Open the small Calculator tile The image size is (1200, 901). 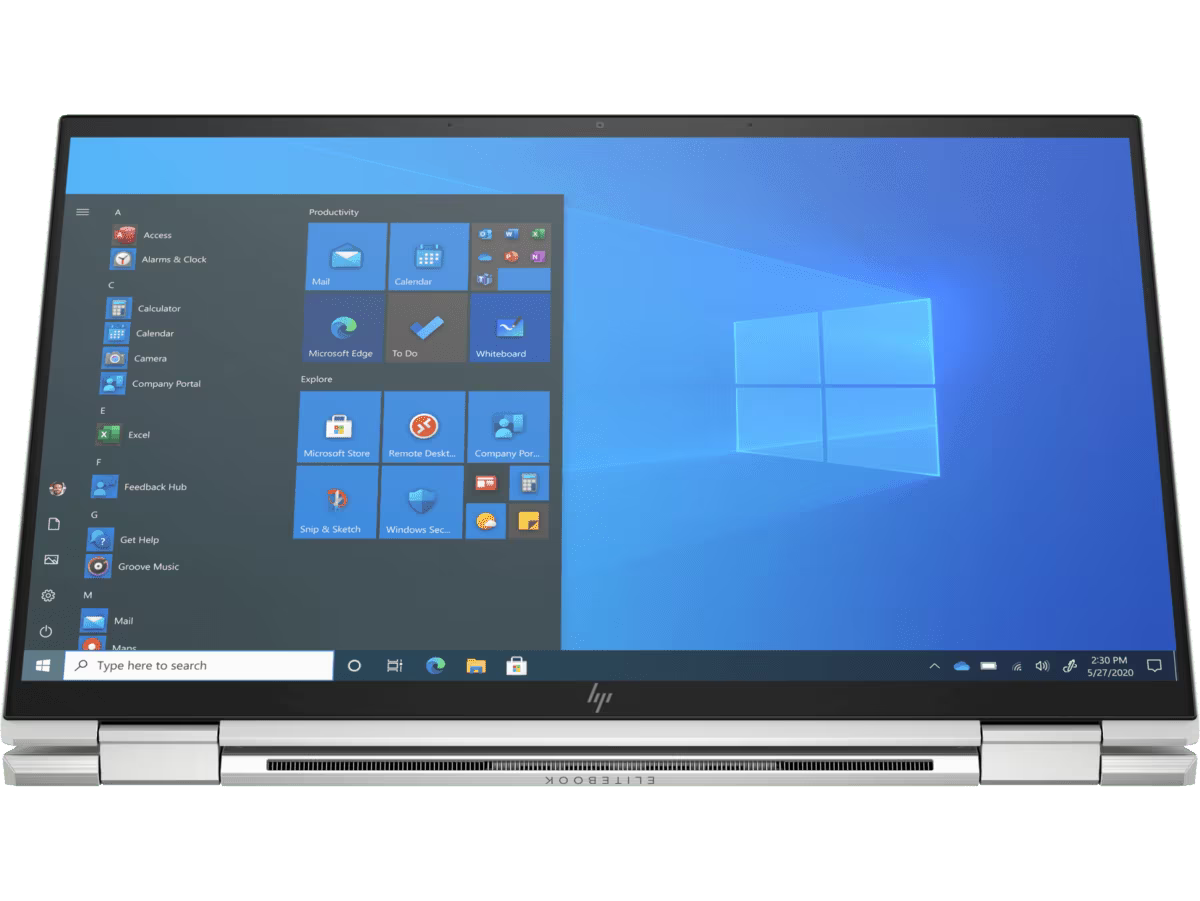pos(529,483)
